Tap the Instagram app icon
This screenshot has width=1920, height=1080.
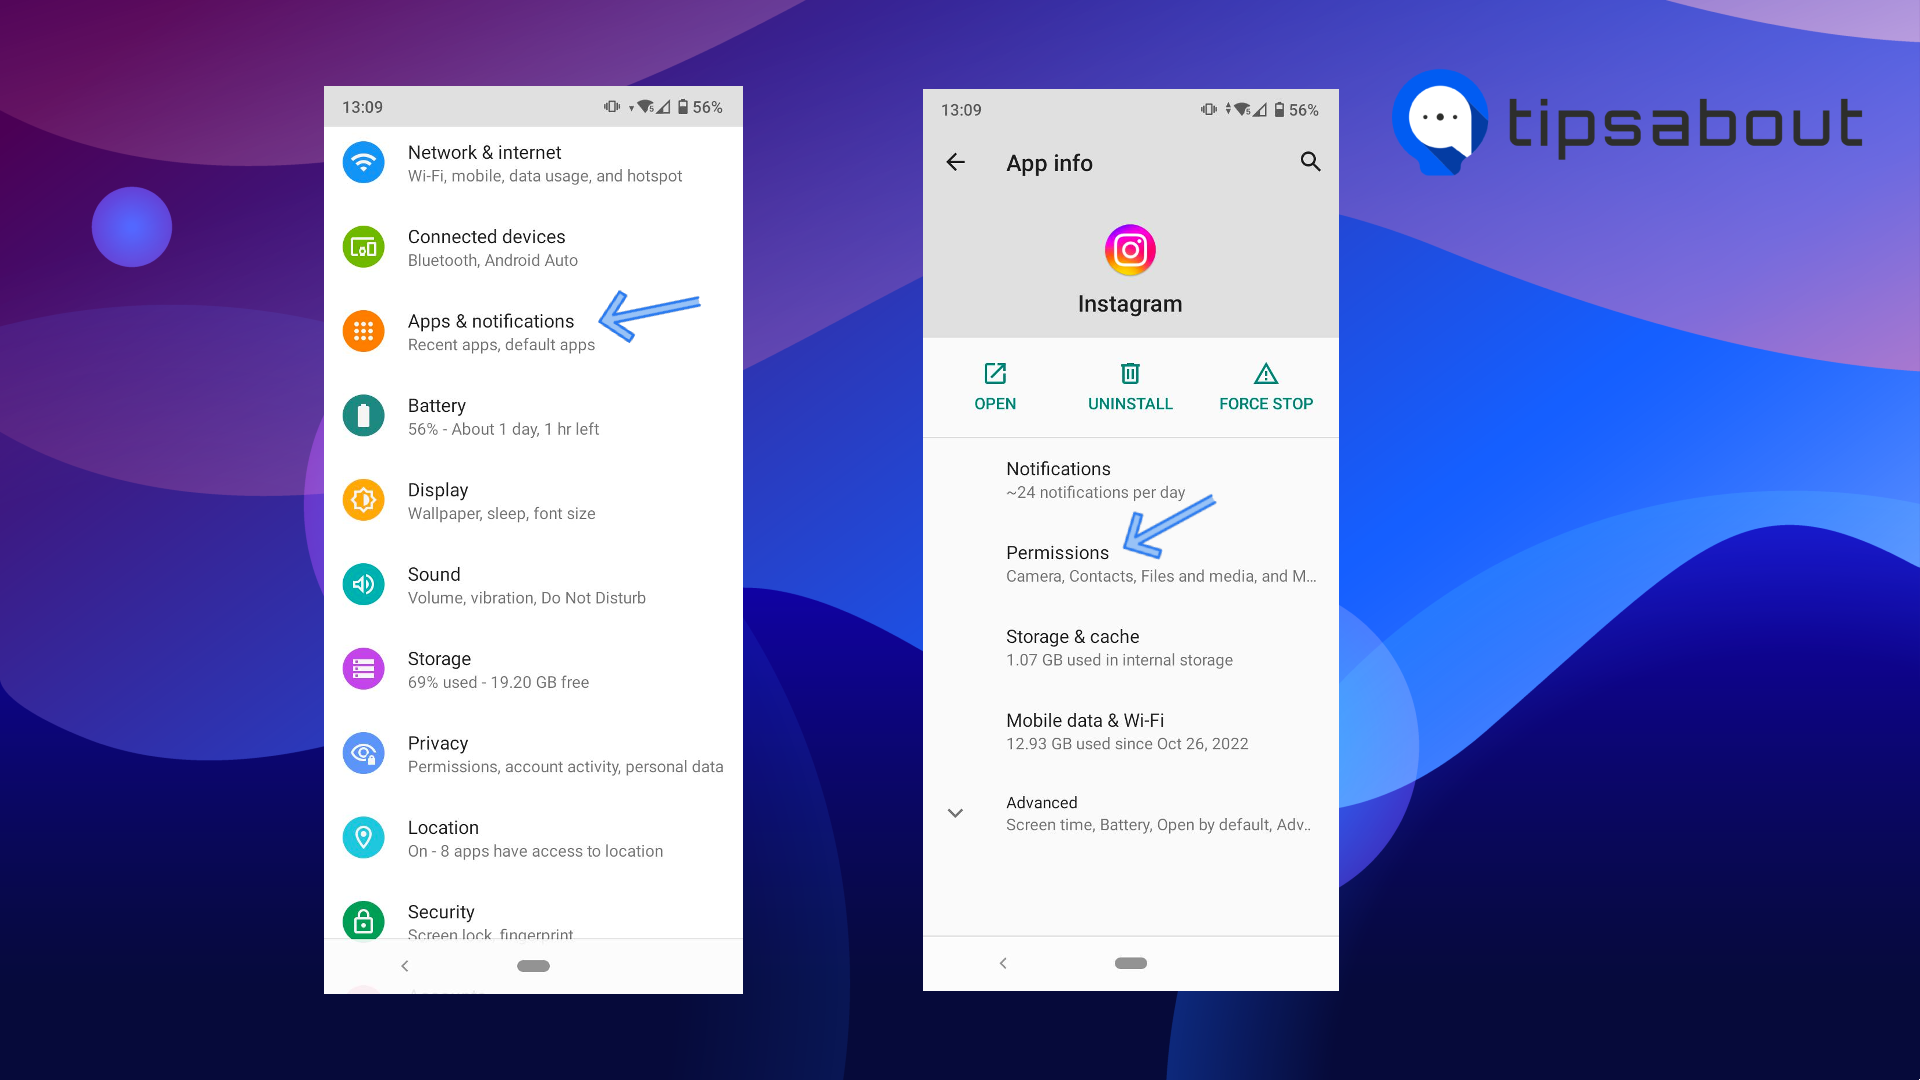pos(1129,249)
